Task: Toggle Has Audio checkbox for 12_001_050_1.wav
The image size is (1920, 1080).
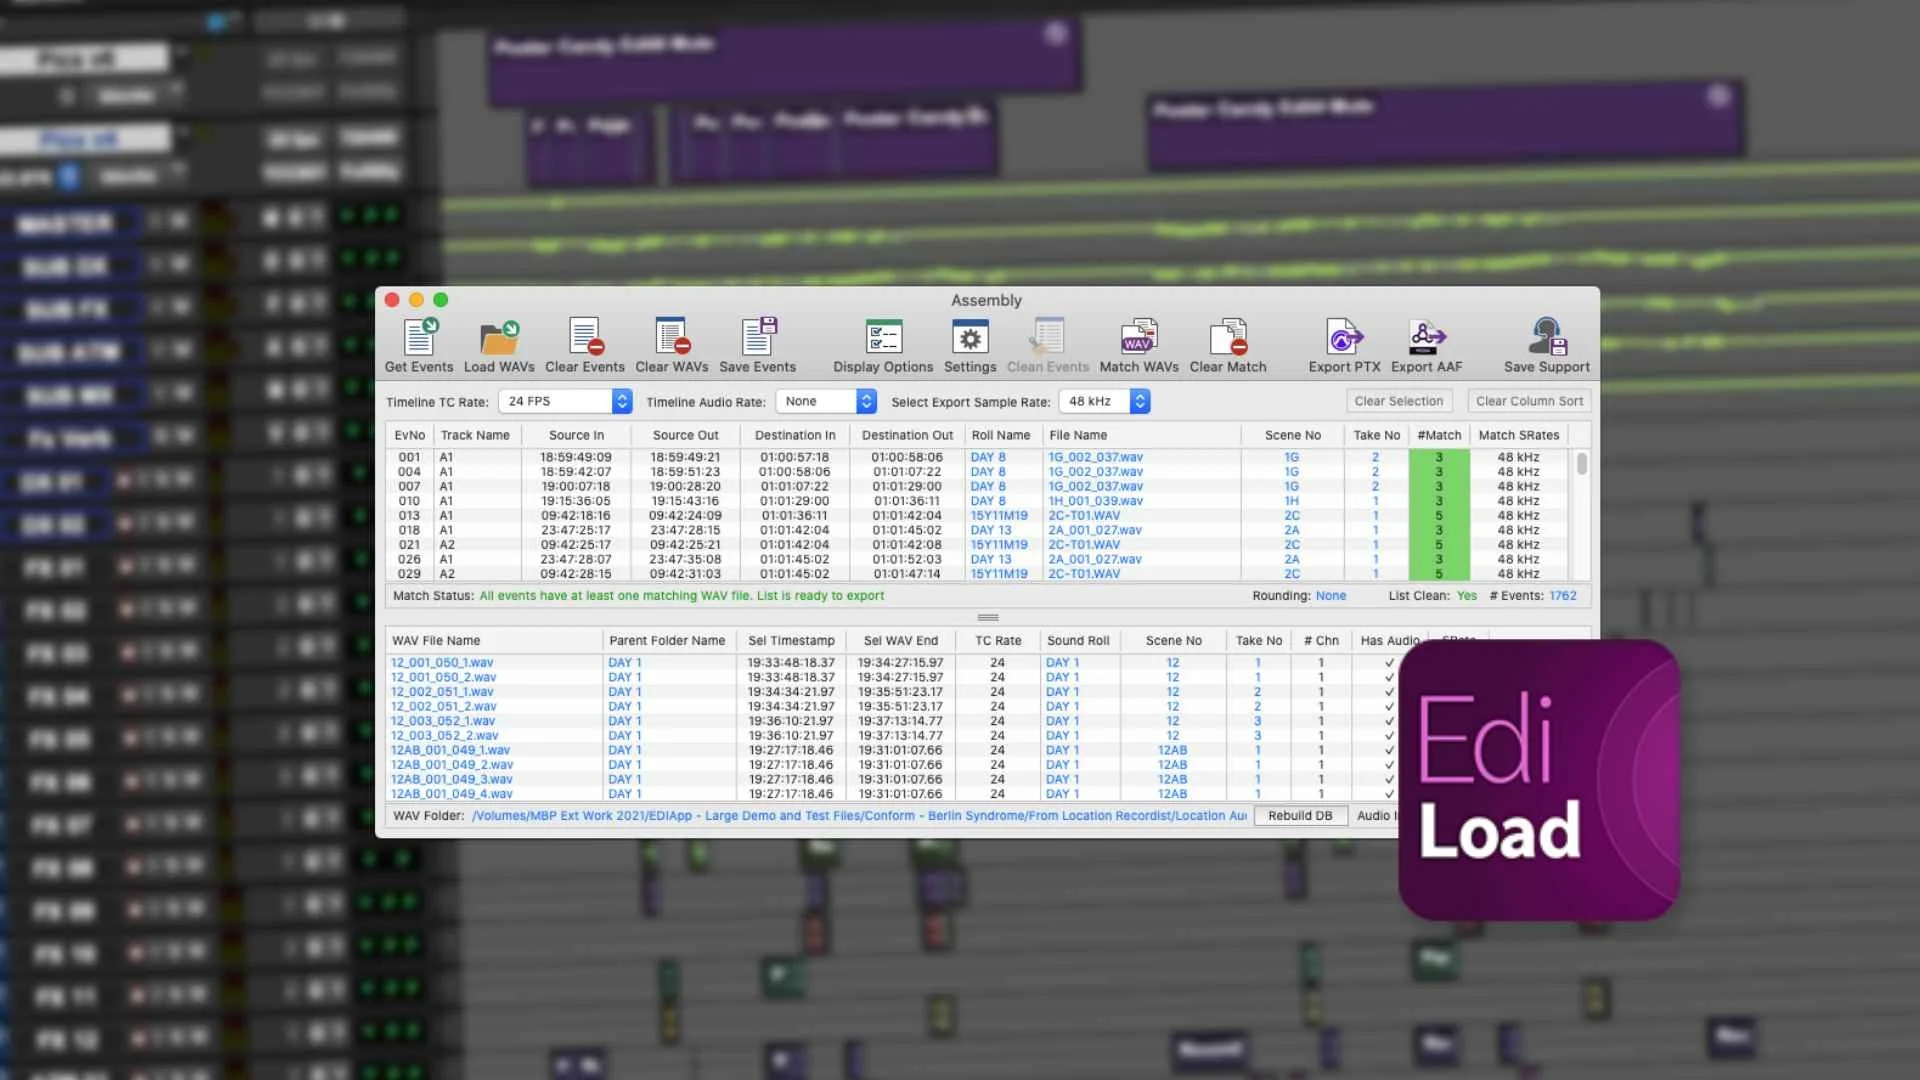Action: click(1389, 662)
